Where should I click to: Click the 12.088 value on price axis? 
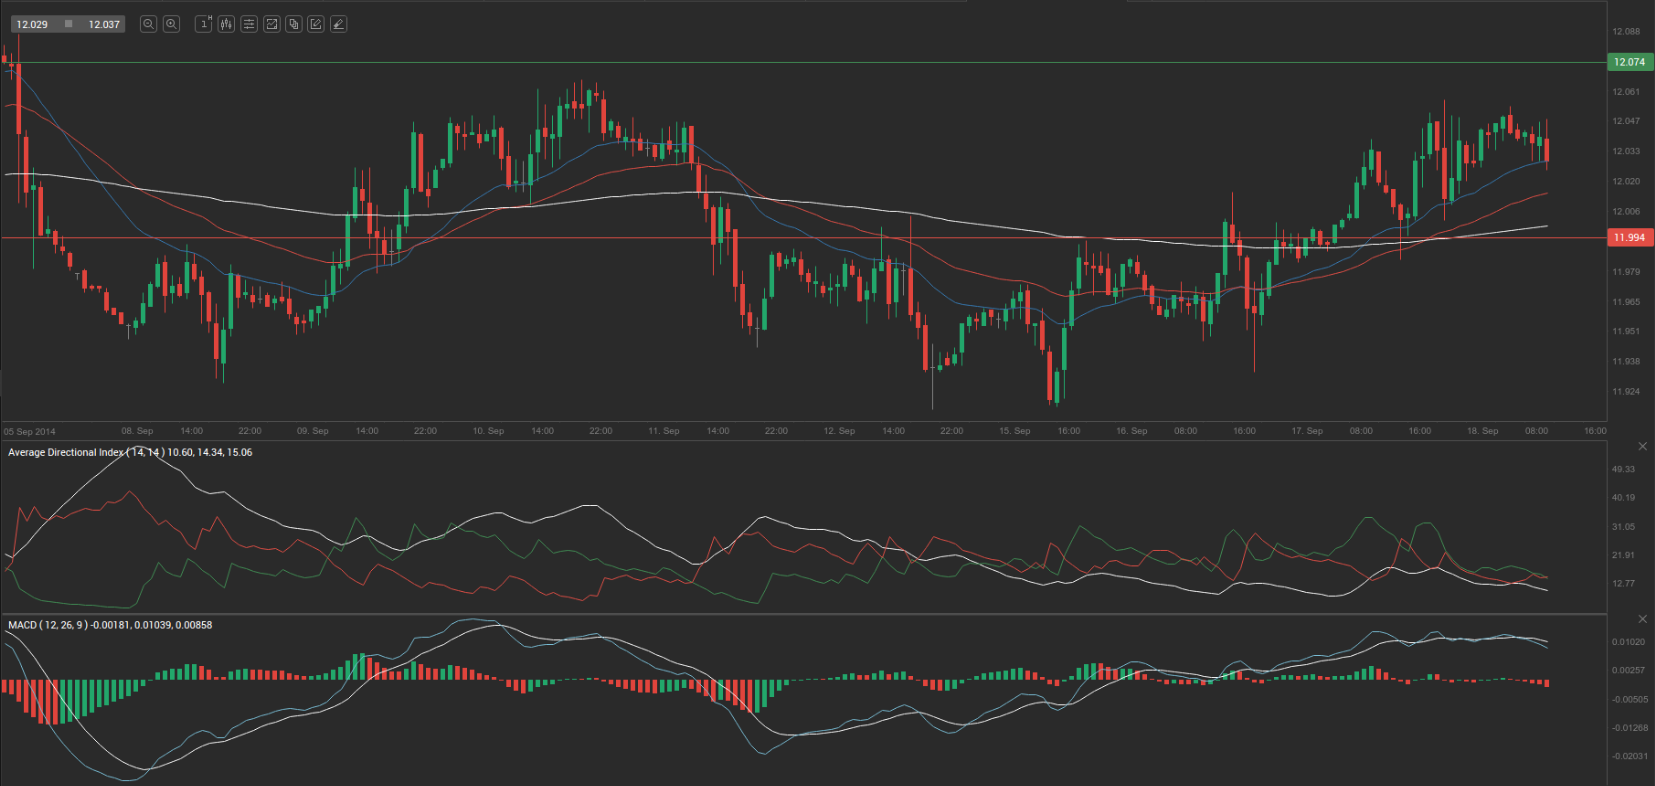coord(1626,32)
